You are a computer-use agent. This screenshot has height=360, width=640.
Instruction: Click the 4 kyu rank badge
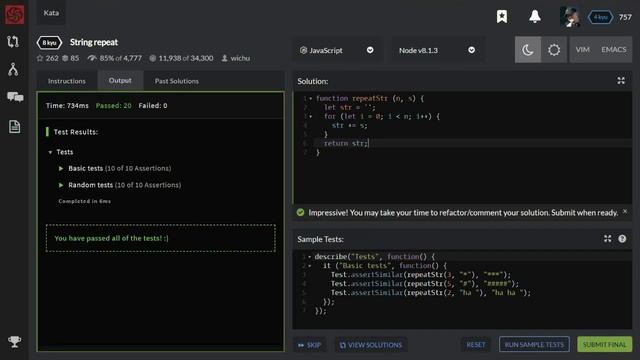600,17
